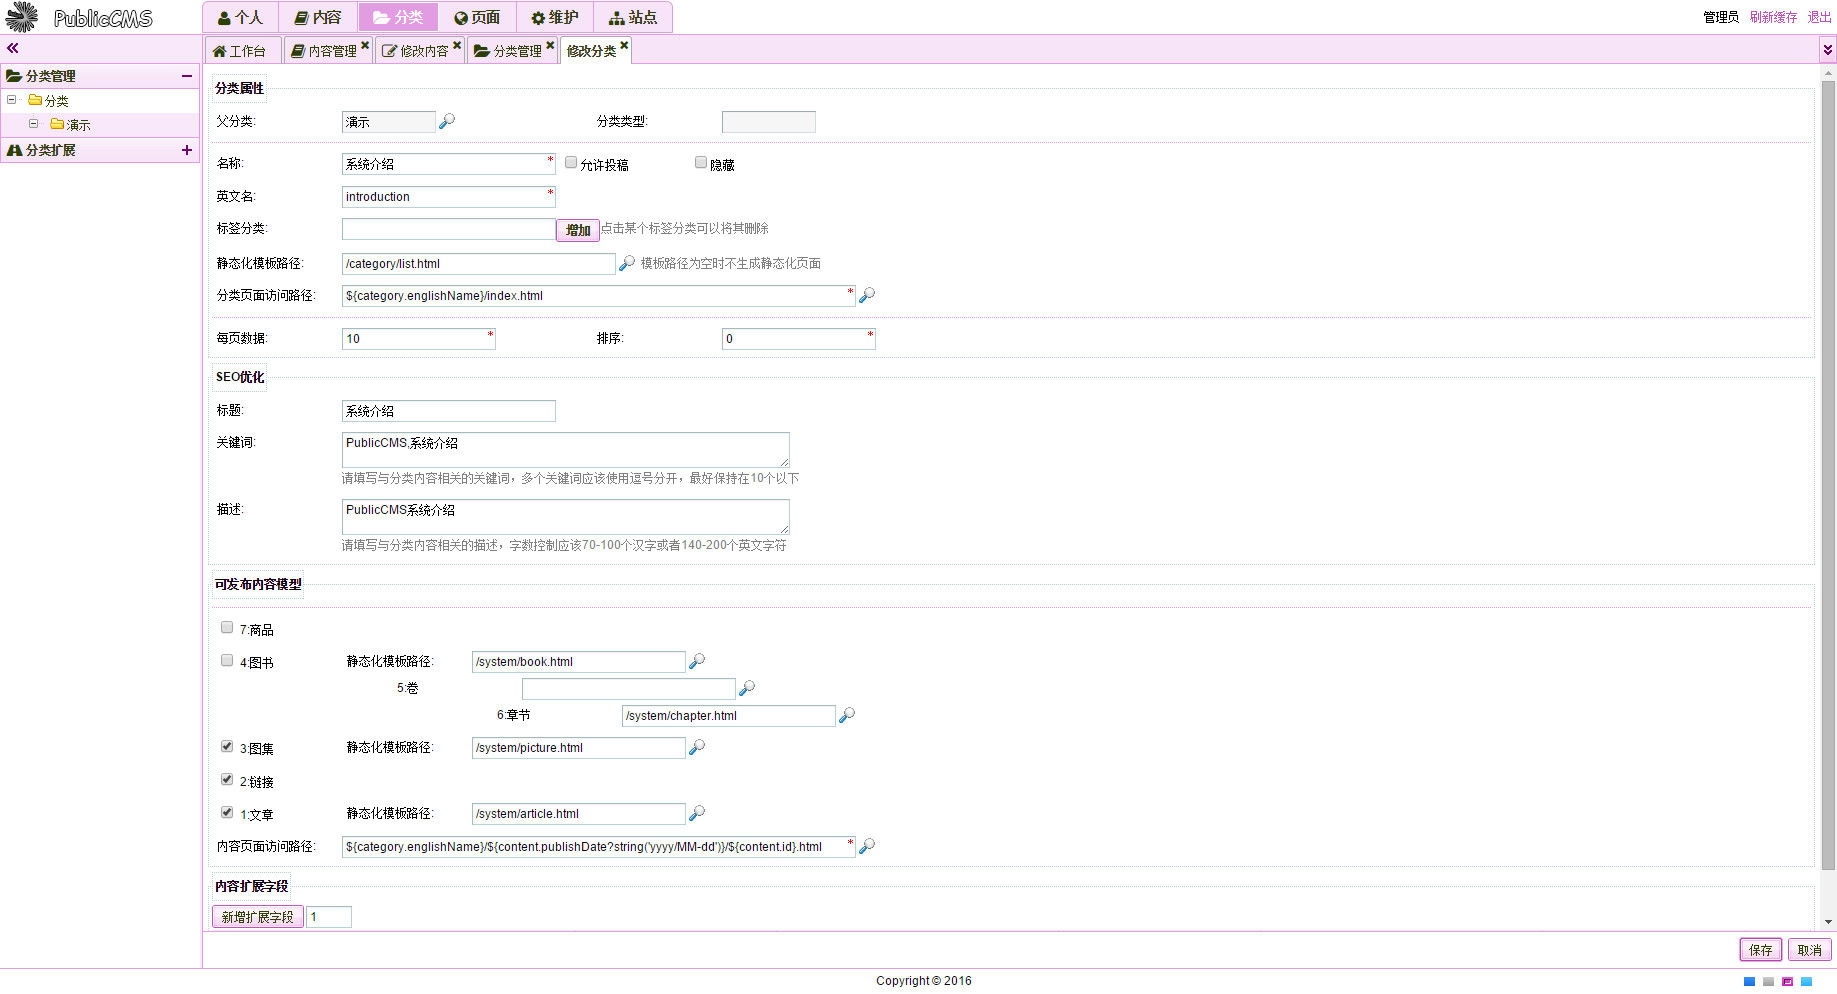The width and height of the screenshot is (1837, 994).
Task: Open the 内容 menu
Action: [x=318, y=17]
